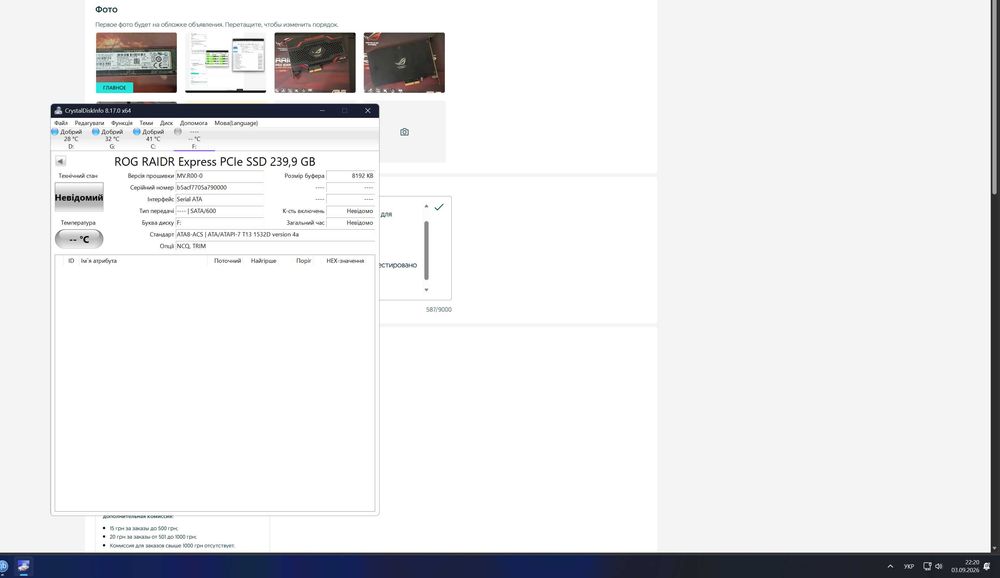This screenshot has width=1000, height=578.
Task: Click the CrystalDiskInfo taskbar icon
Action: coord(24,566)
